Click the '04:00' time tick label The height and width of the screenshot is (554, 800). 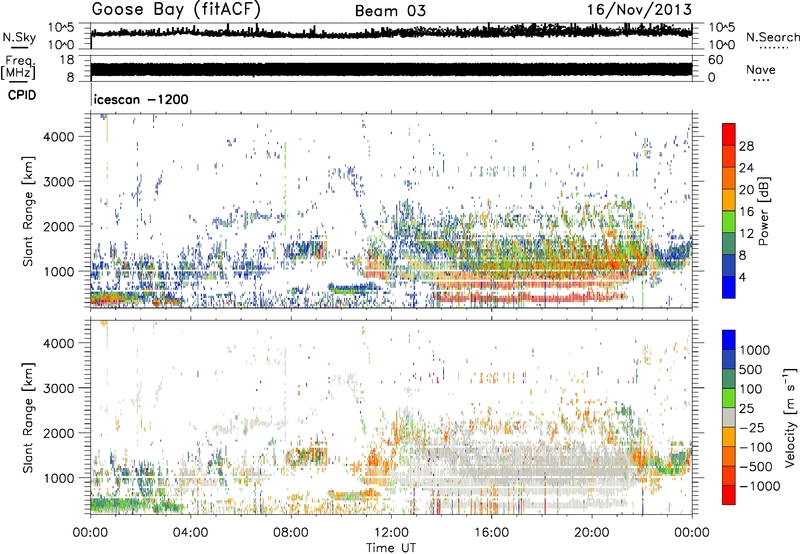click(x=191, y=533)
